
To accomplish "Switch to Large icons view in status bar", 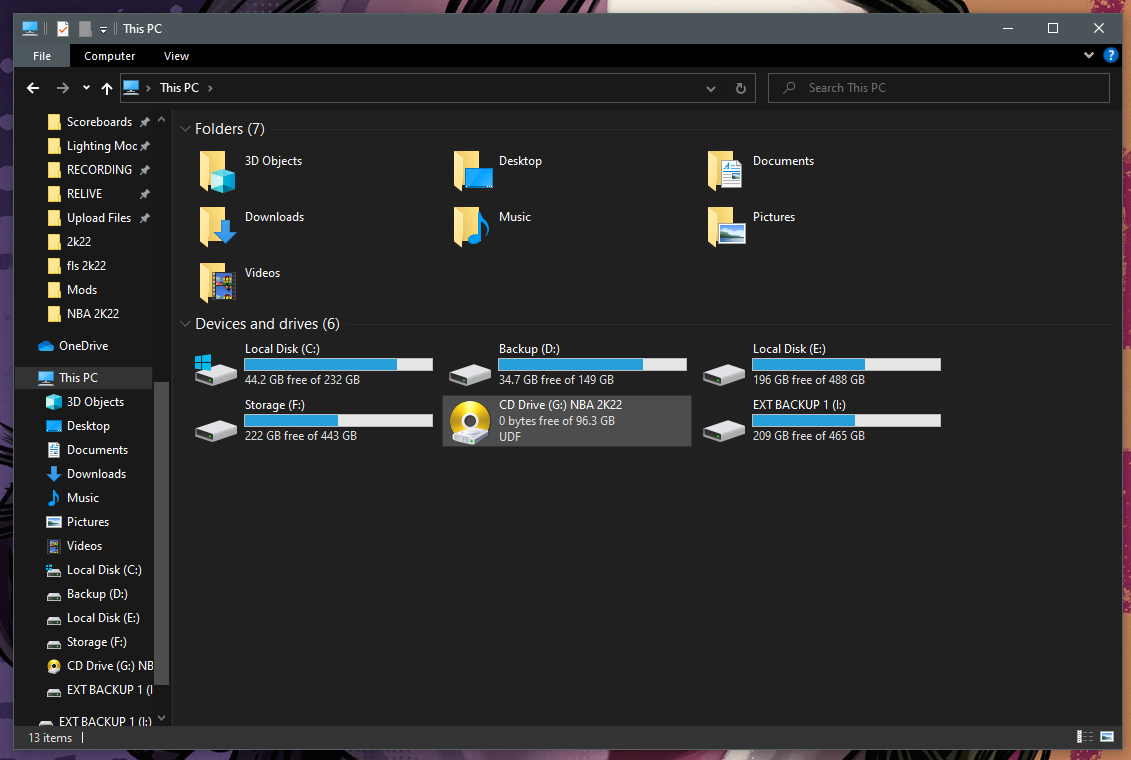I will point(1107,737).
